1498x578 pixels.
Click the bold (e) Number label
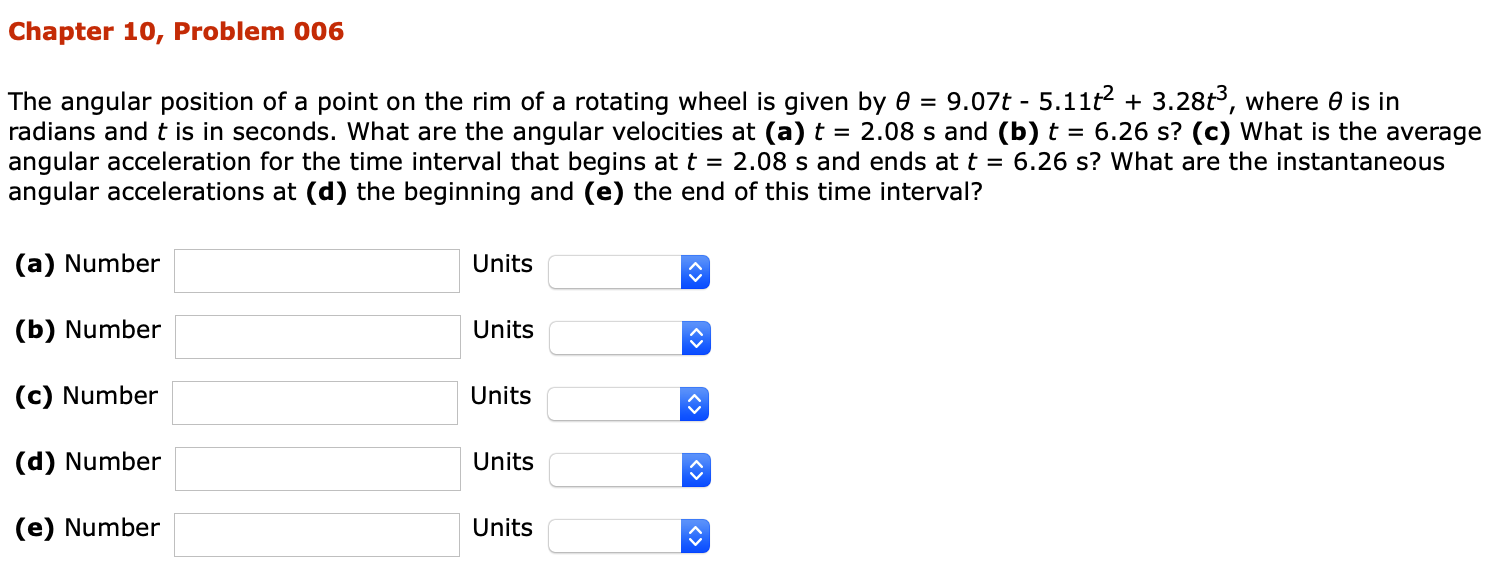pos(88,528)
